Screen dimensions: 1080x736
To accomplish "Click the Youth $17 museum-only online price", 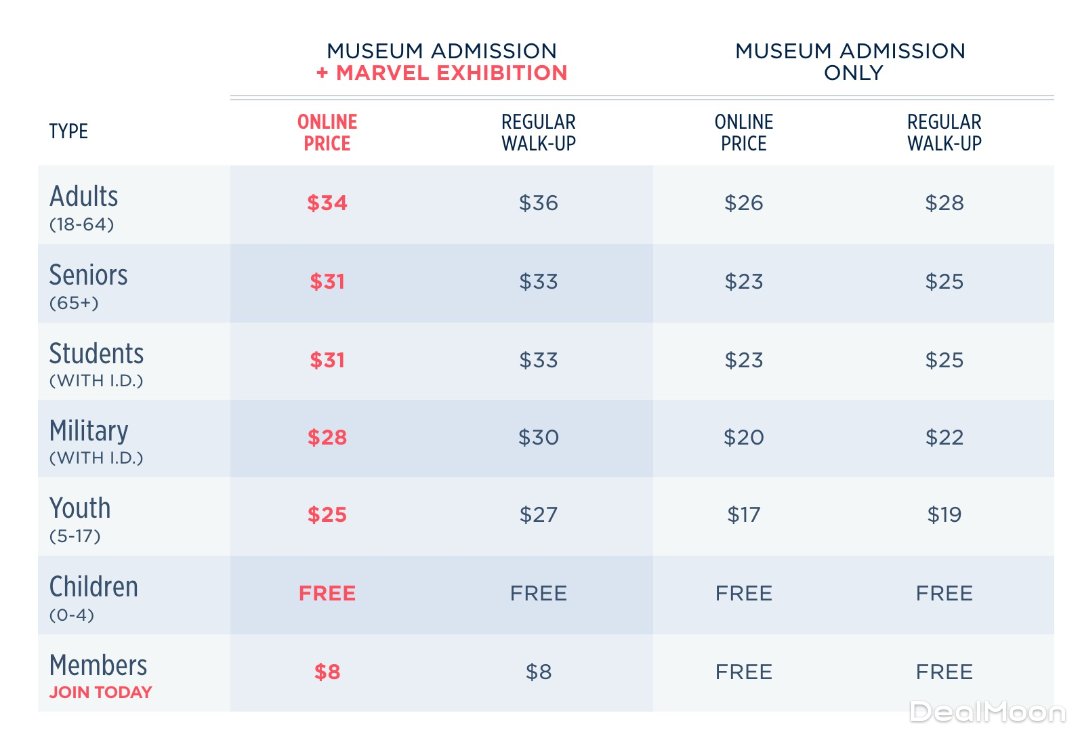I will coord(744,516).
